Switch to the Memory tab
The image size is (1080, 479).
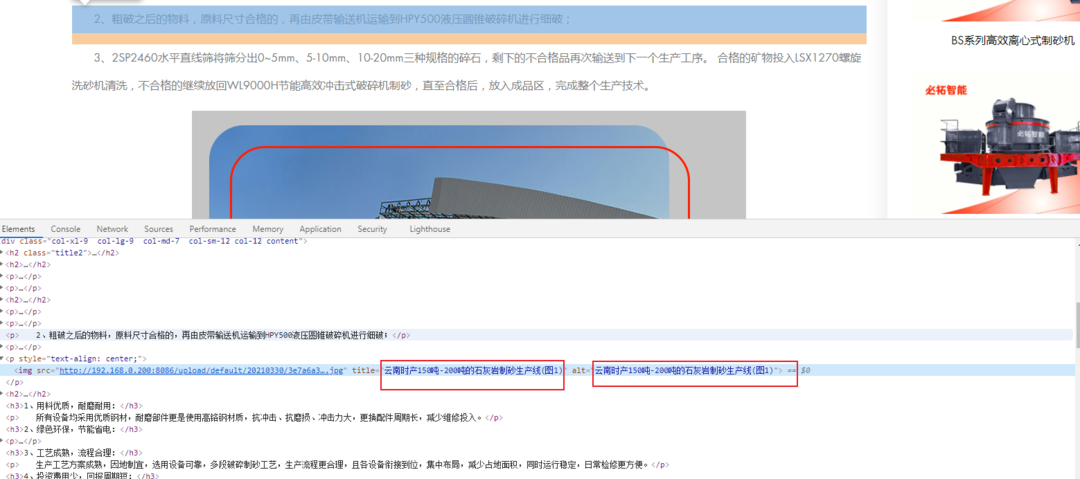267,229
